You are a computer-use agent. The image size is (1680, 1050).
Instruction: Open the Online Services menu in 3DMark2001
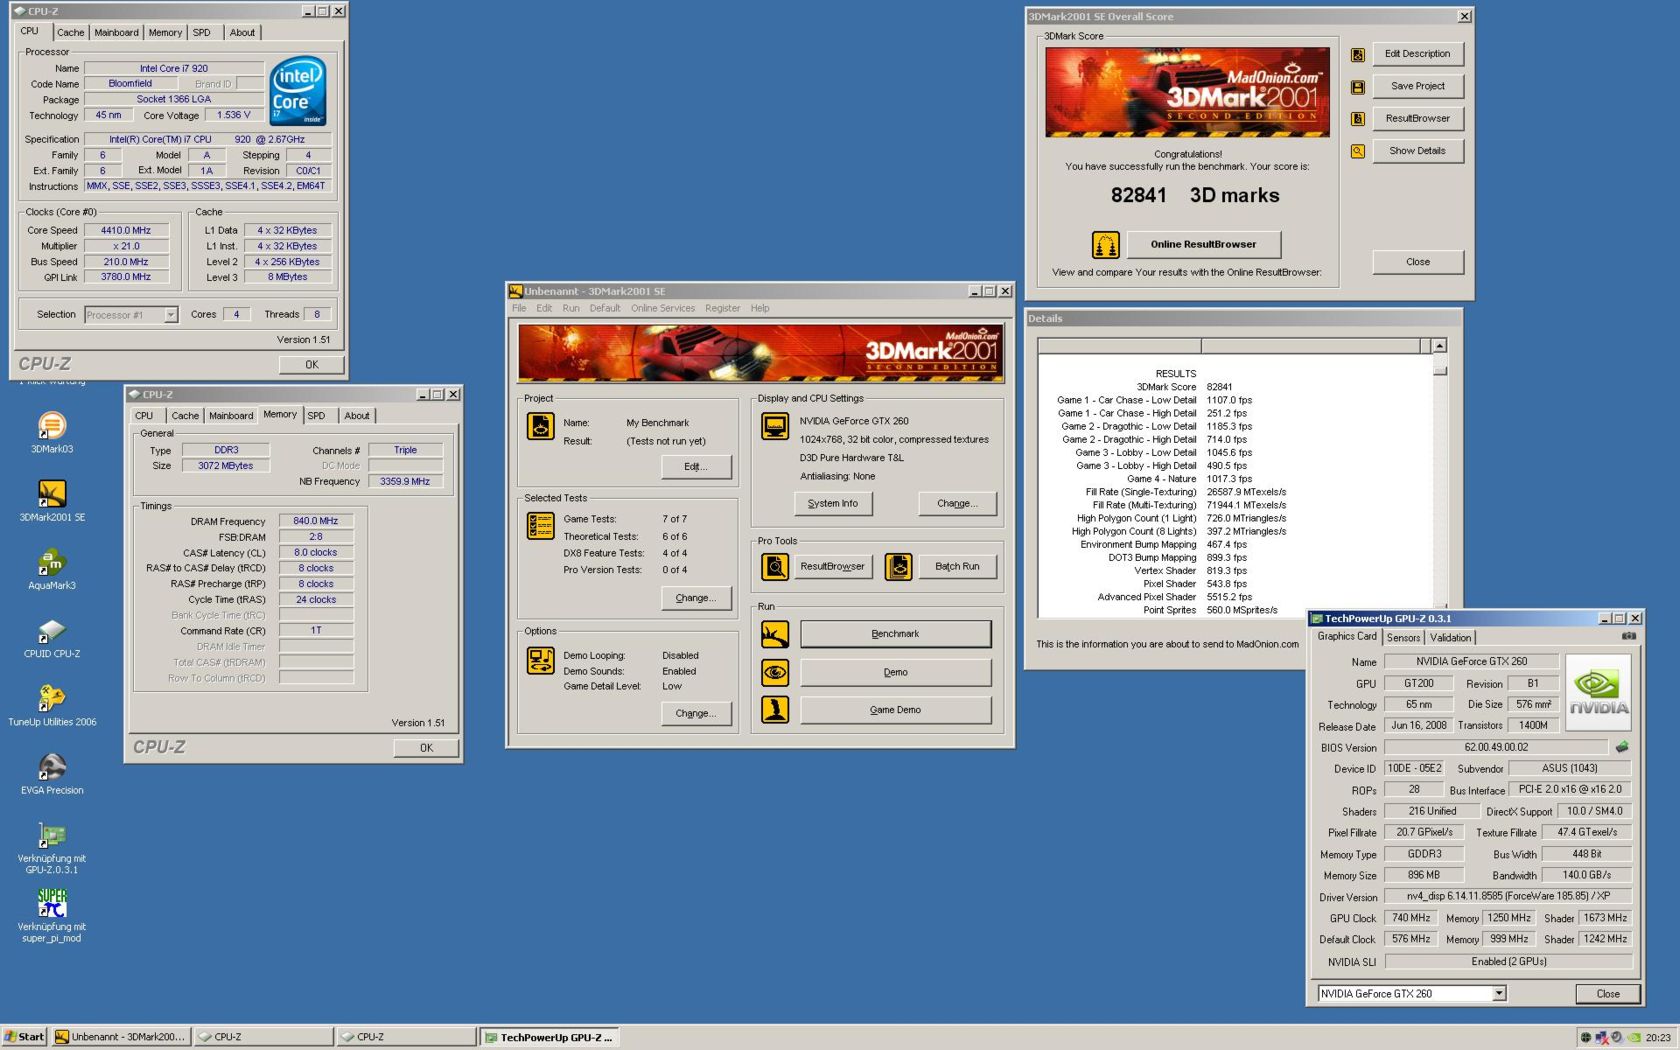click(663, 308)
